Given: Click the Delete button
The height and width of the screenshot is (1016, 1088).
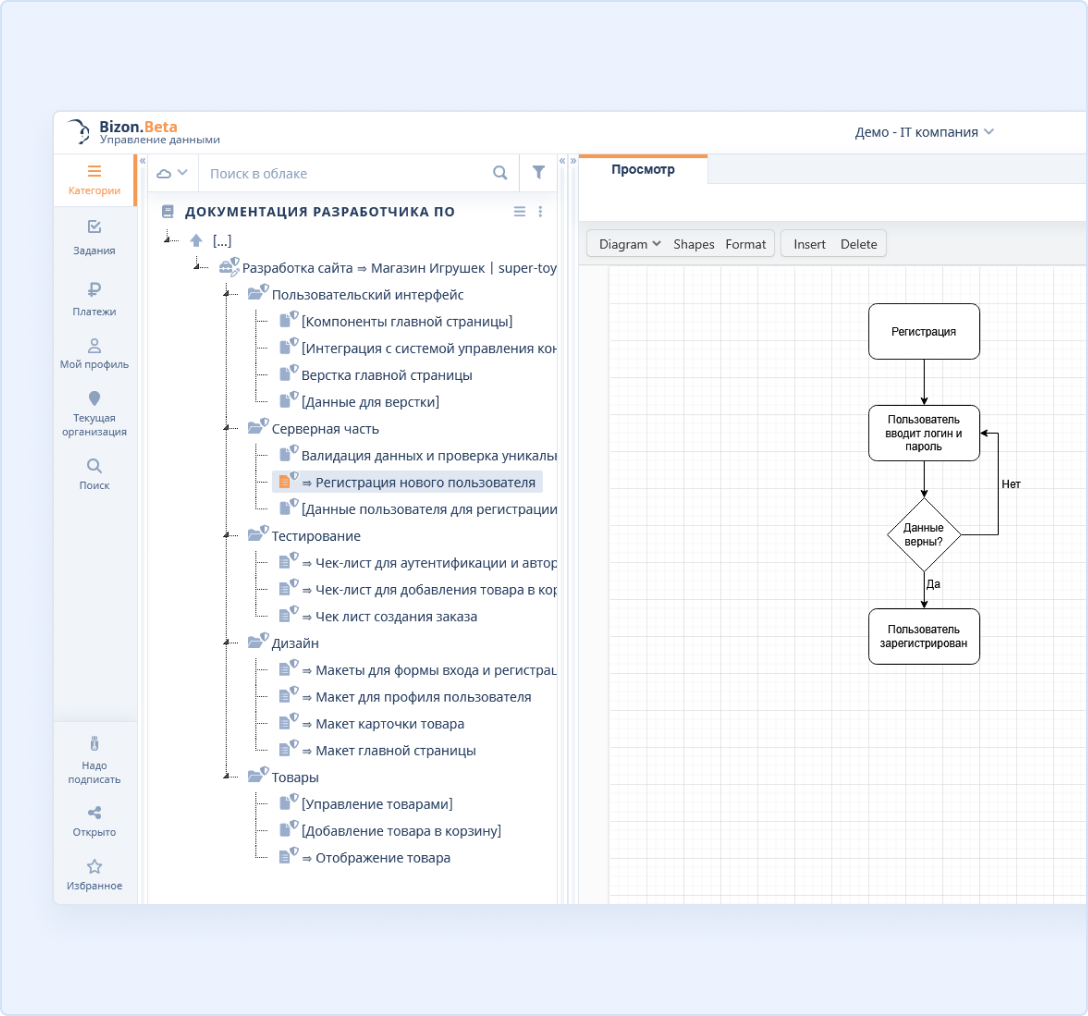Looking at the screenshot, I should [x=858, y=244].
